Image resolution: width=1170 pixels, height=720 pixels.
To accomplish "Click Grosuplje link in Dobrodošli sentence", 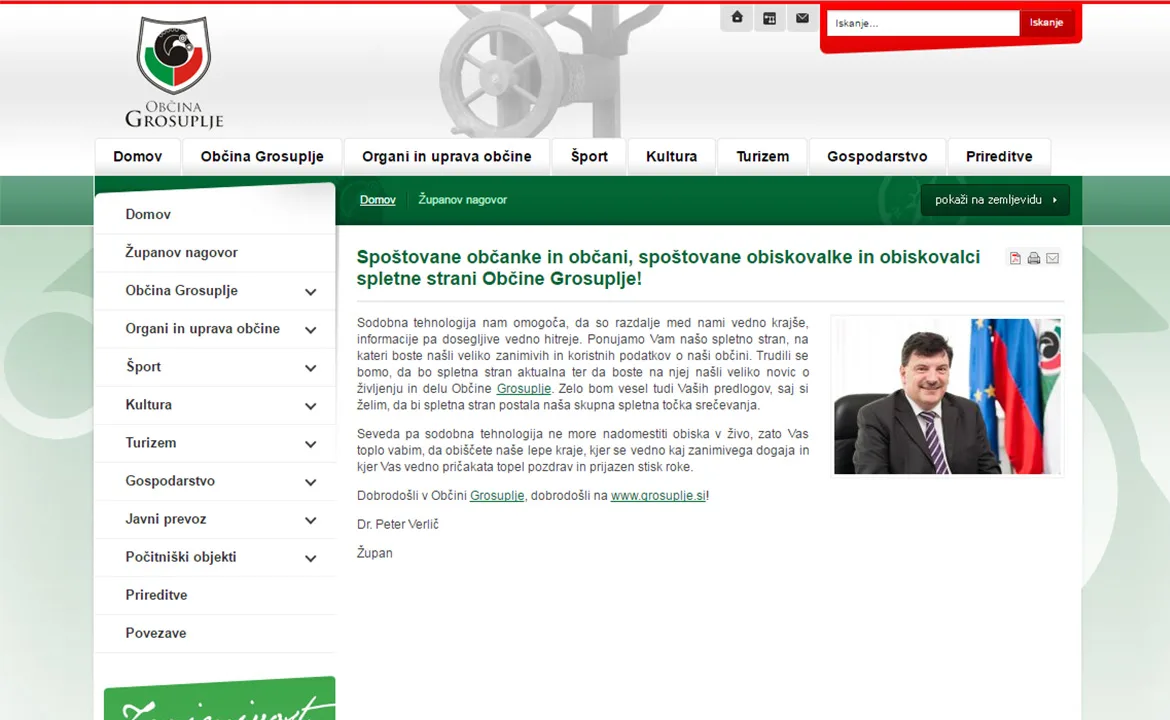I will coord(497,495).
